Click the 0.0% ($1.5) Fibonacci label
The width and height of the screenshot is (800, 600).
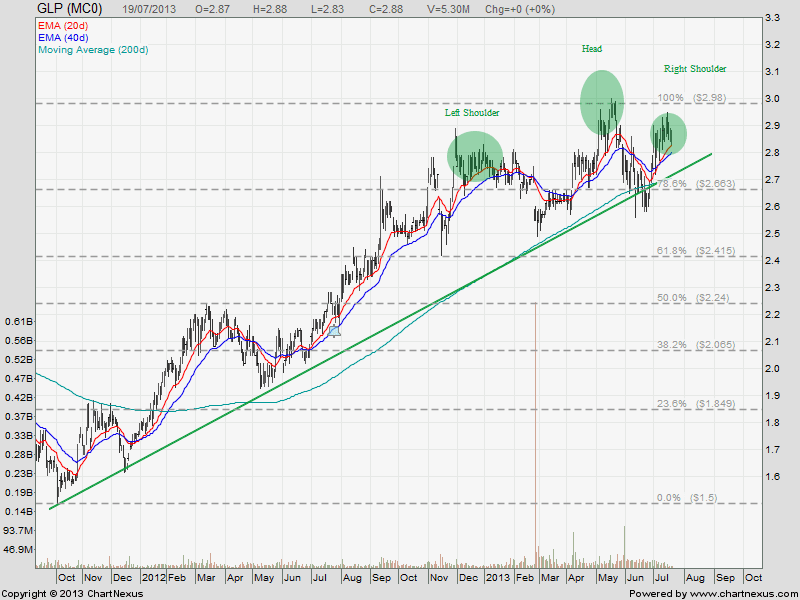click(687, 497)
